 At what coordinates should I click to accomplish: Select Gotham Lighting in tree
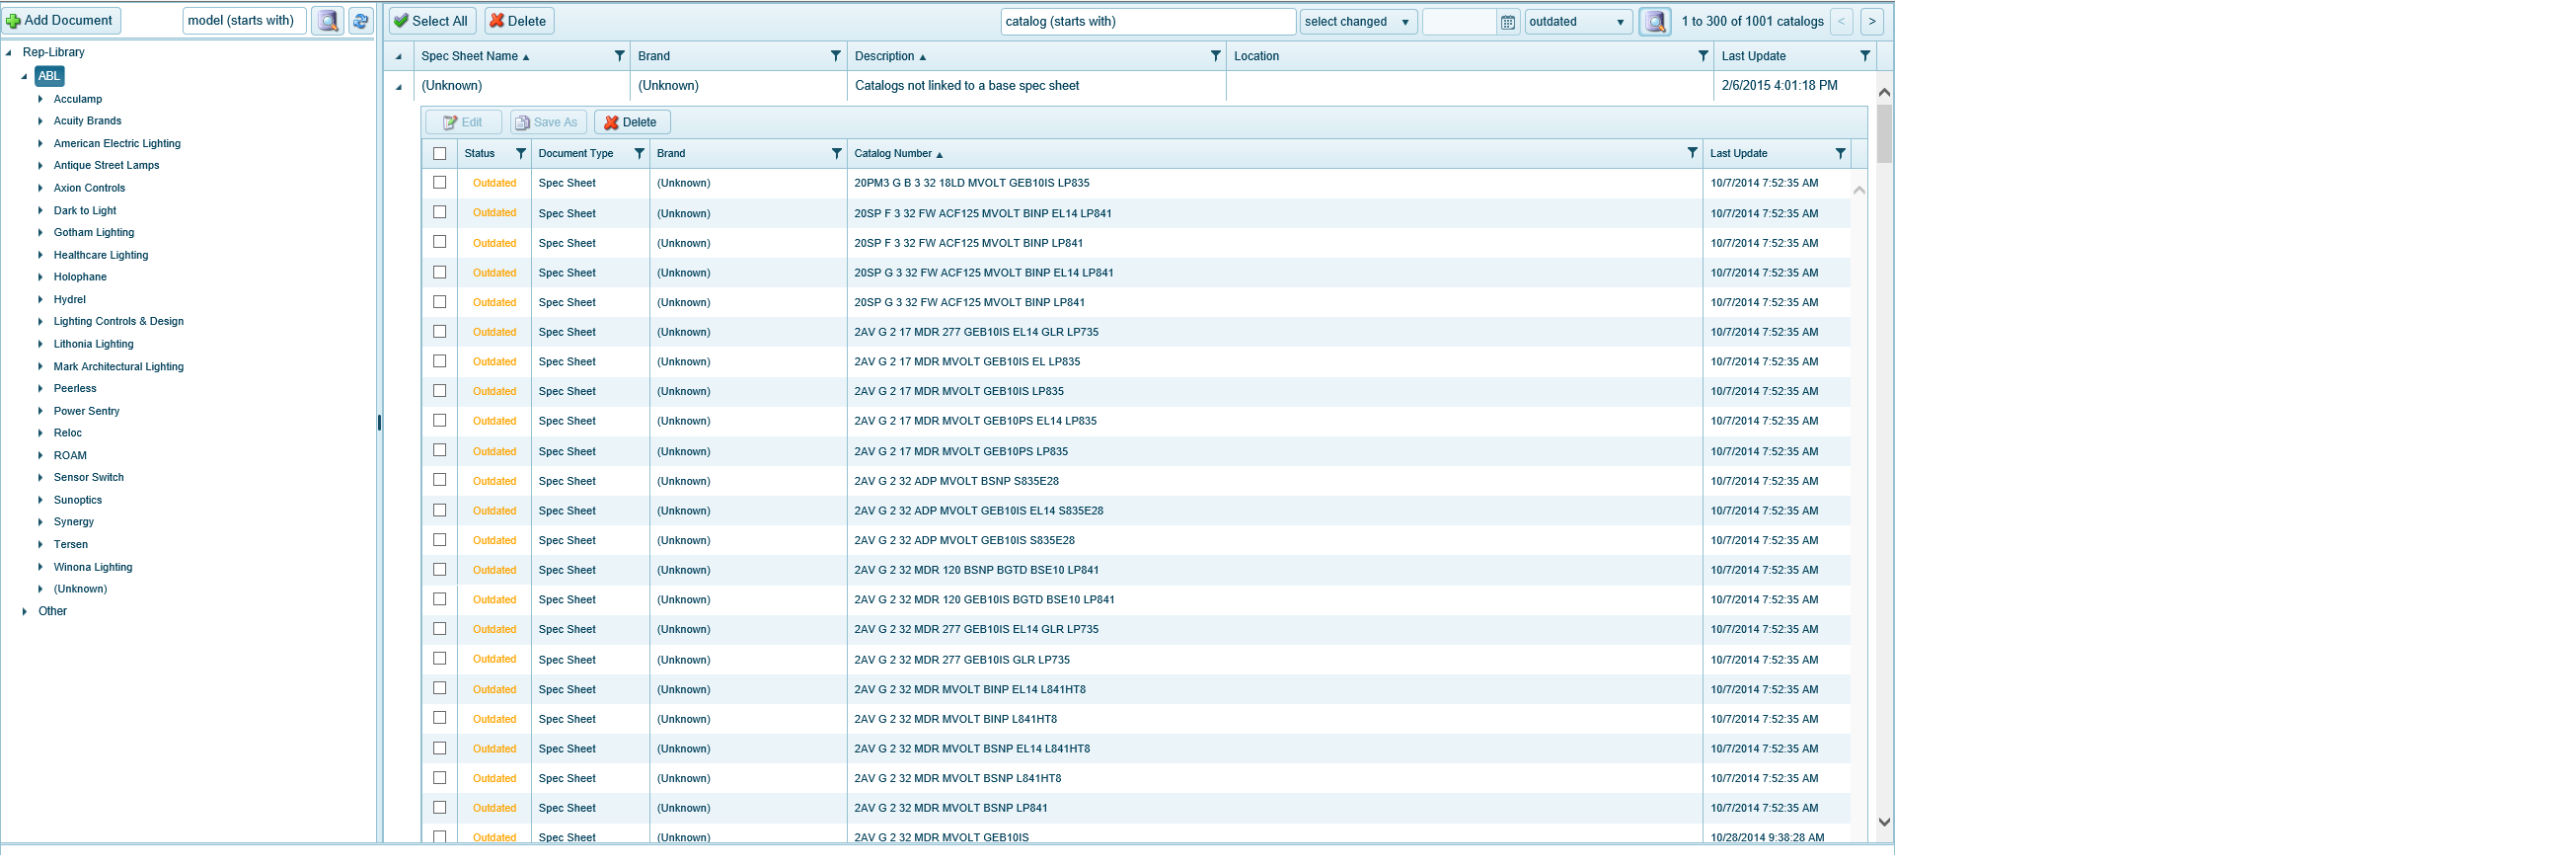(94, 233)
